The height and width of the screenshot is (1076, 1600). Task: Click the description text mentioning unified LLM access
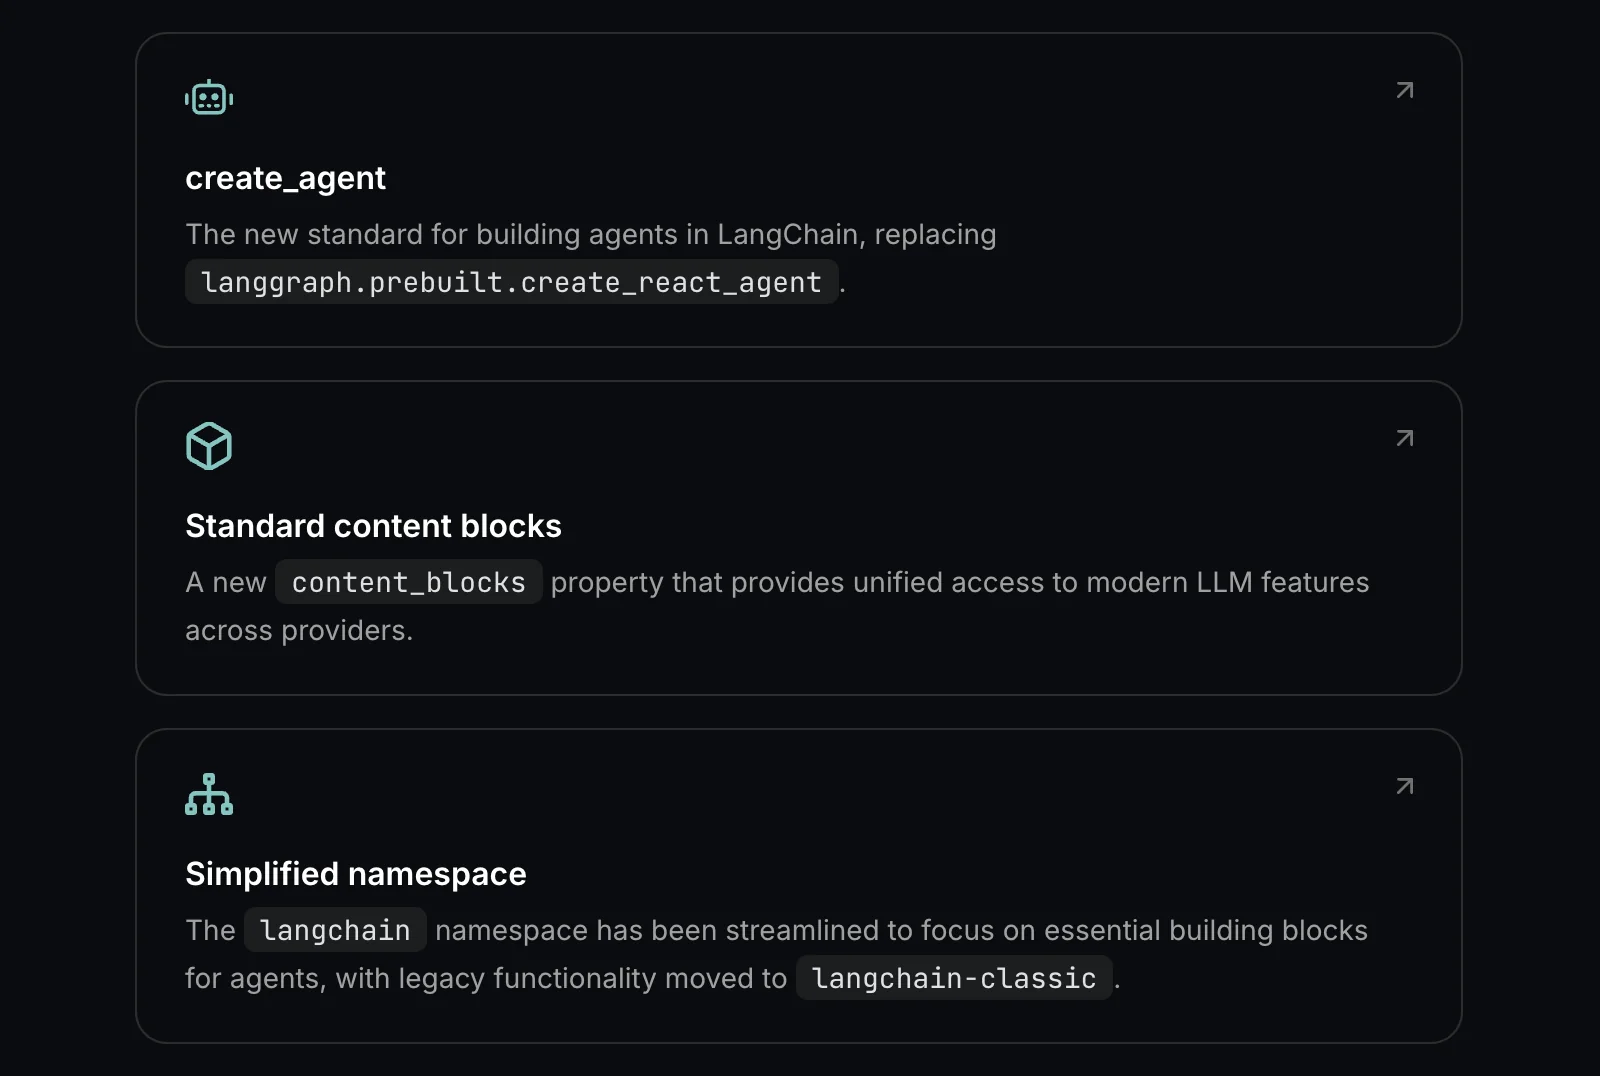click(960, 583)
